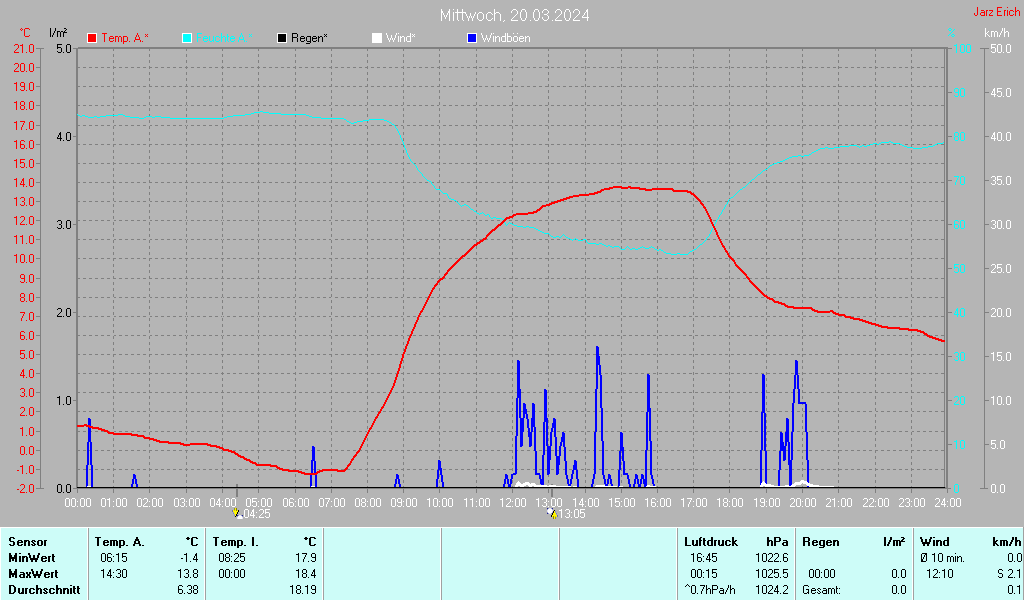Click the Durchschnitt row label

click(x=42, y=590)
